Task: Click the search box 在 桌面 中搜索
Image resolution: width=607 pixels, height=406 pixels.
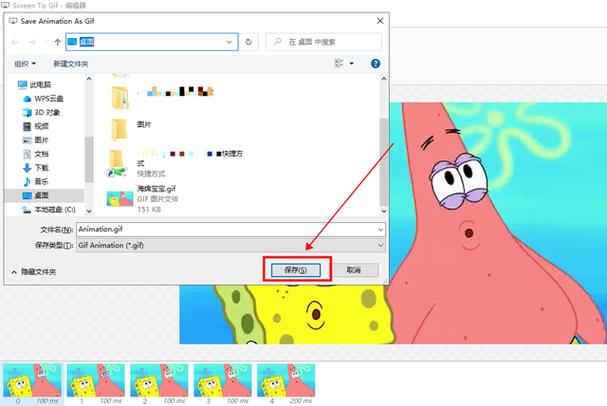Action: click(324, 42)
